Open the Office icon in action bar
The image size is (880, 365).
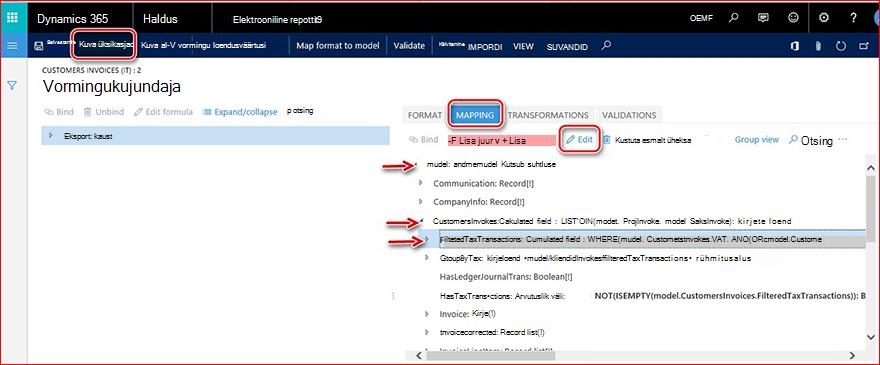coord(795,46)
